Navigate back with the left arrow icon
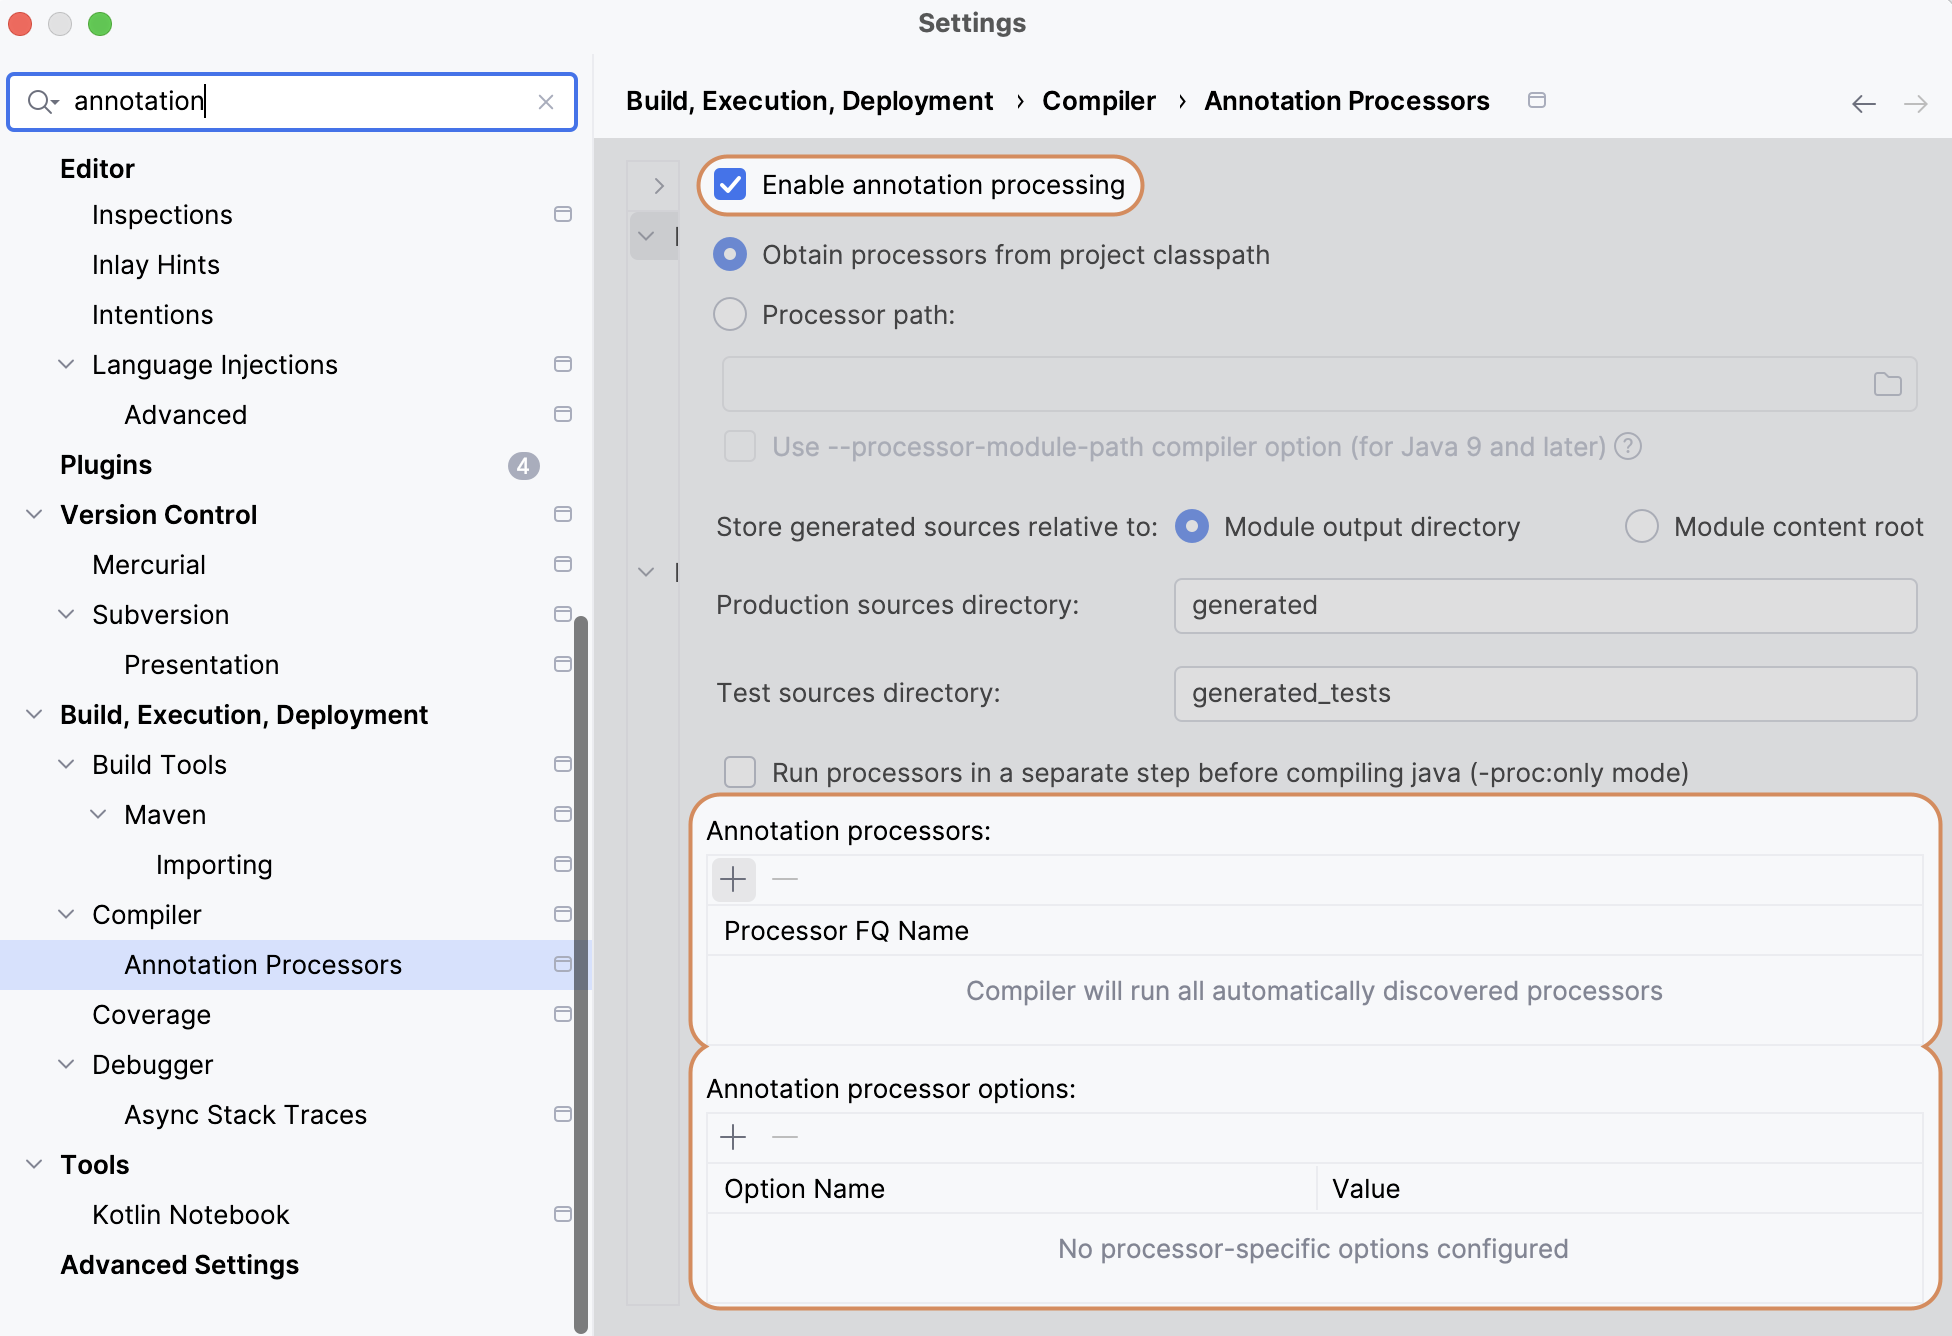The image size is (1952, 1336). (x=1863, y=103)
